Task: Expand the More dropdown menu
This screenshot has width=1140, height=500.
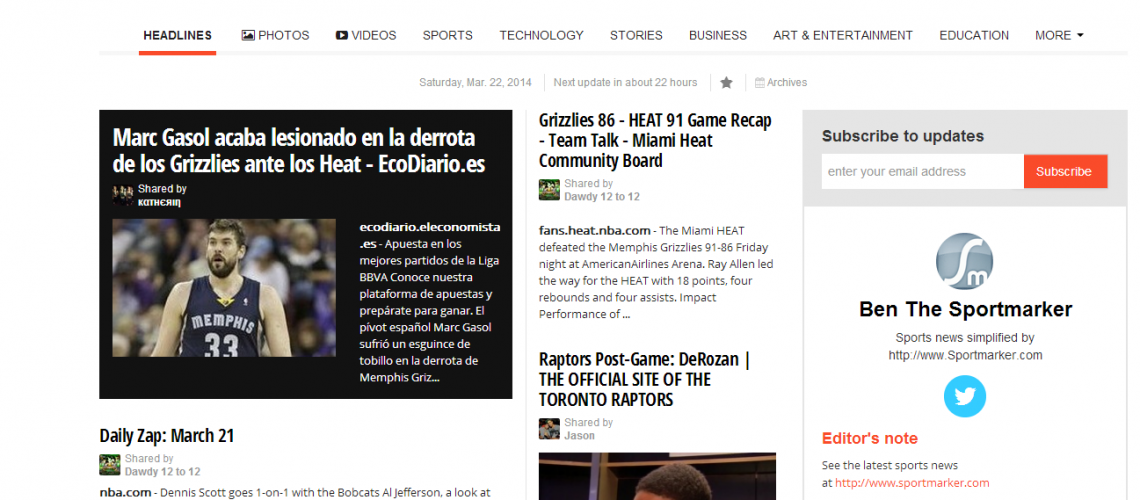Action: [1059, 35]
